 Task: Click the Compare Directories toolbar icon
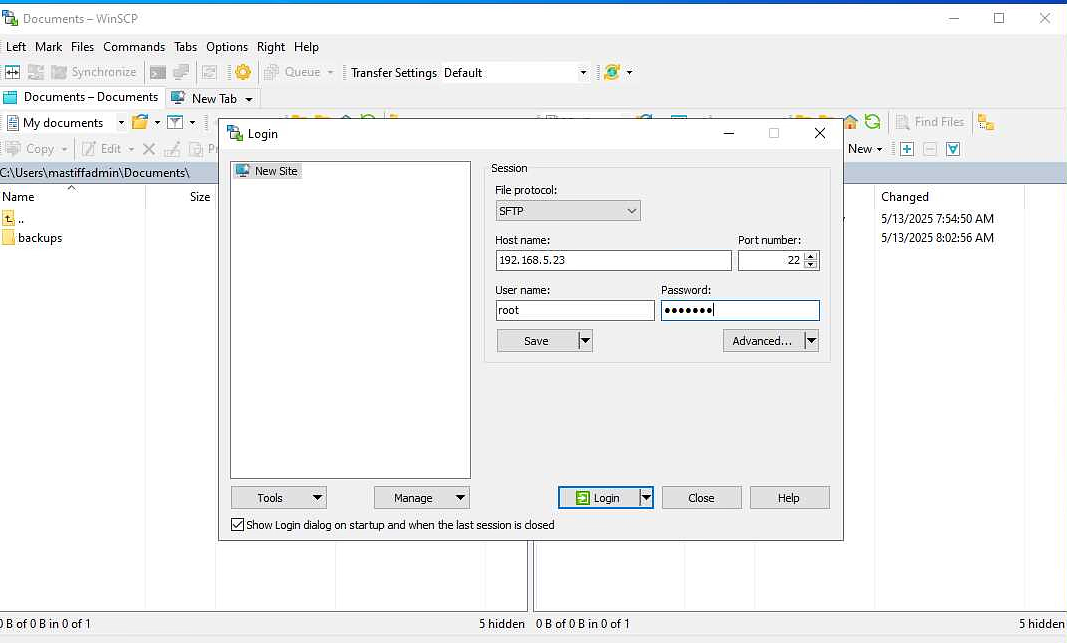[12, 72]
